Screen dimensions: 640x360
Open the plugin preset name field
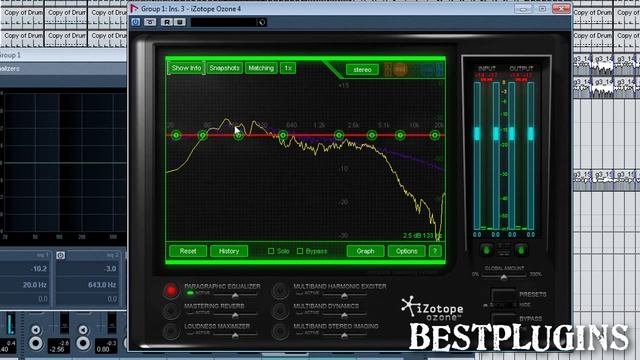pyautogui.click(x=224, y=22)
